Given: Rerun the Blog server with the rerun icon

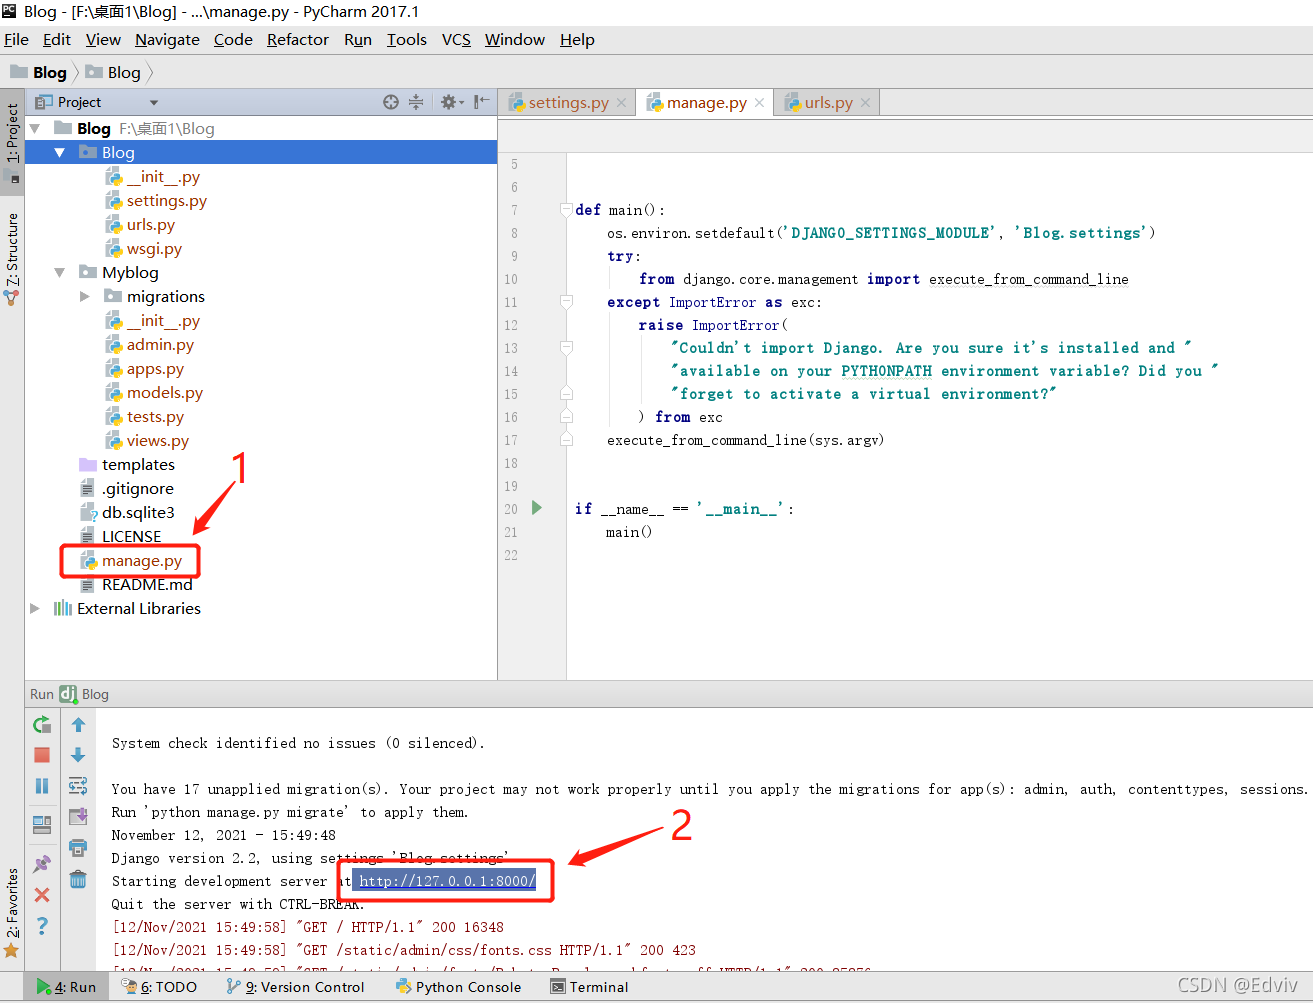Looking at the screenshot, I should click(x=42, y=725).
